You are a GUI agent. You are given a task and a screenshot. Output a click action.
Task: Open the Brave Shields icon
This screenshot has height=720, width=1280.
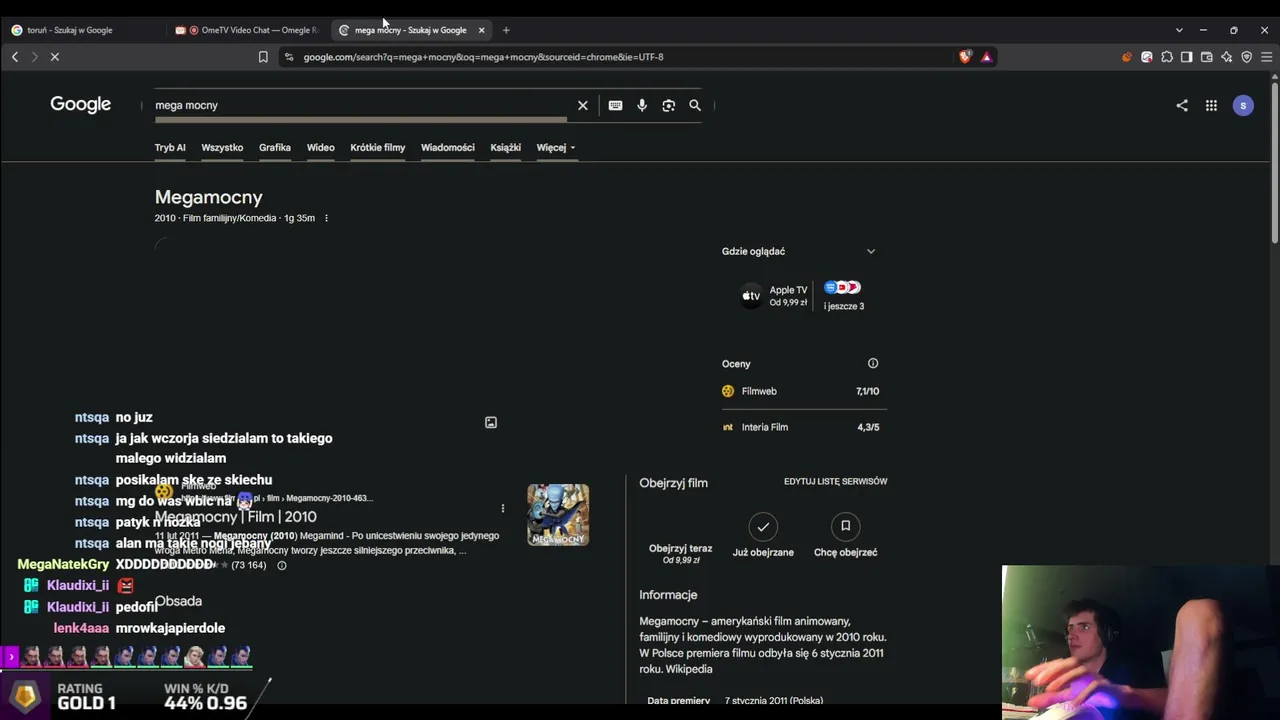965,57
